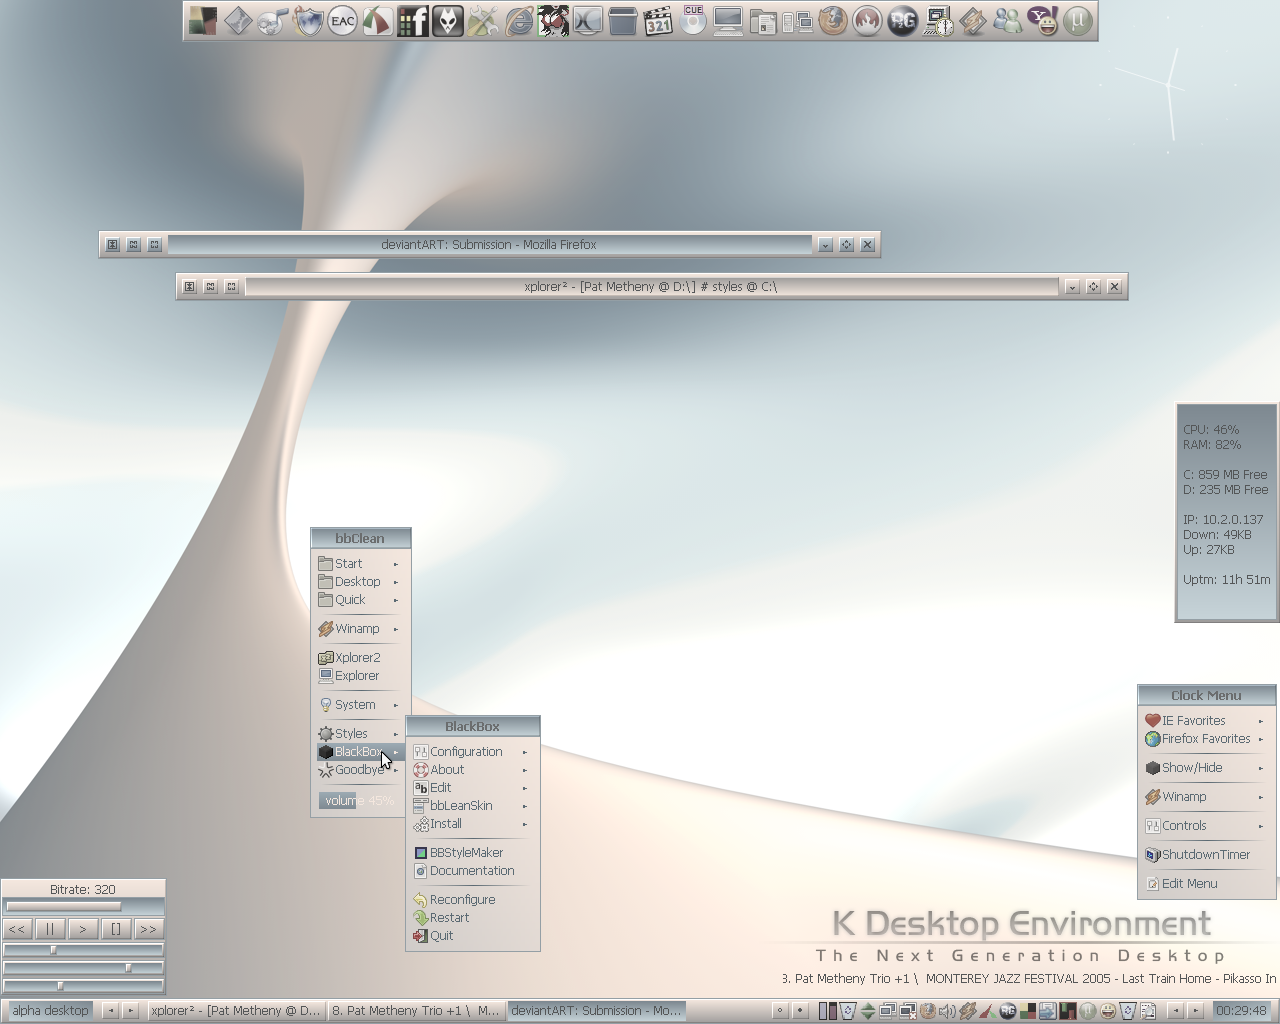Click the 00:29:48 clock in taskbar
The height and width of the screenshot is (1024, 1280).
click(x=1241, y=1011)
